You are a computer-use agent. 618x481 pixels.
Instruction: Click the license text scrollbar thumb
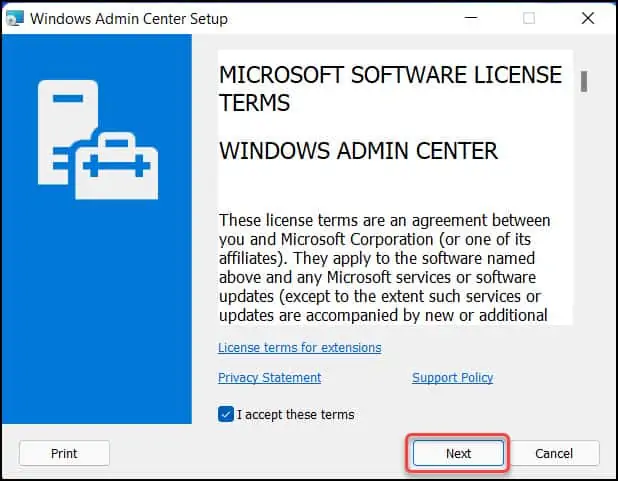(584, 81)
